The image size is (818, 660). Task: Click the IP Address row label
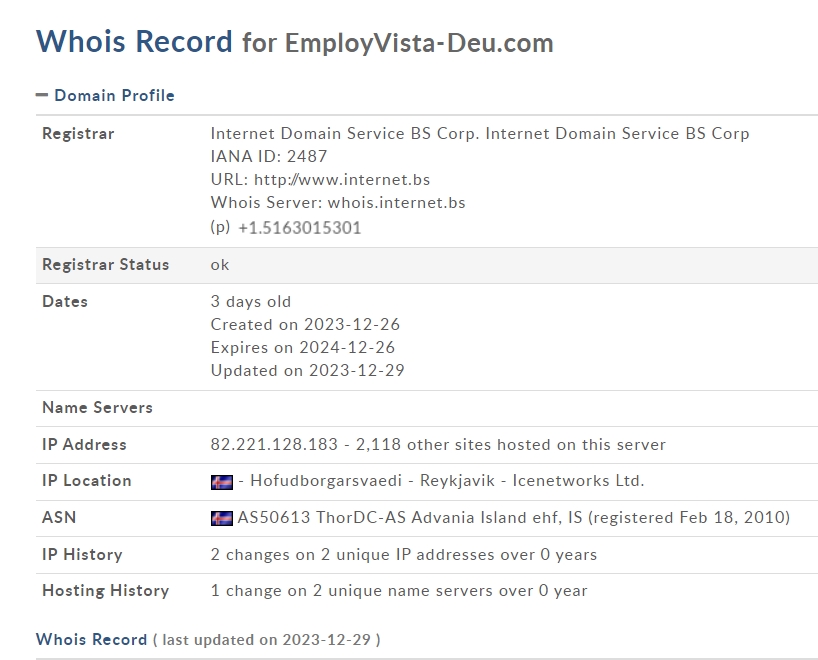click(85, 444)
